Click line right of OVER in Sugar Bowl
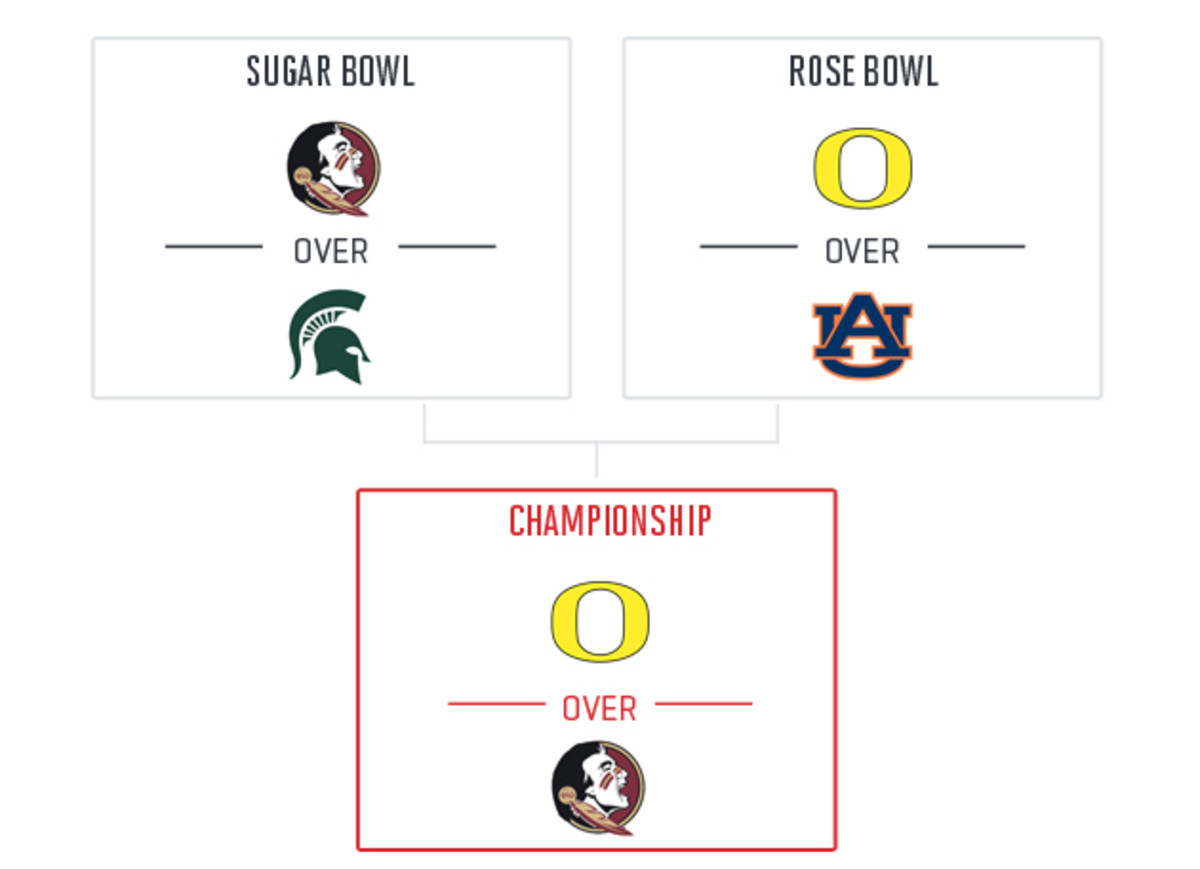The height and width of the screenshot is (869, 1200). (447, 246)
